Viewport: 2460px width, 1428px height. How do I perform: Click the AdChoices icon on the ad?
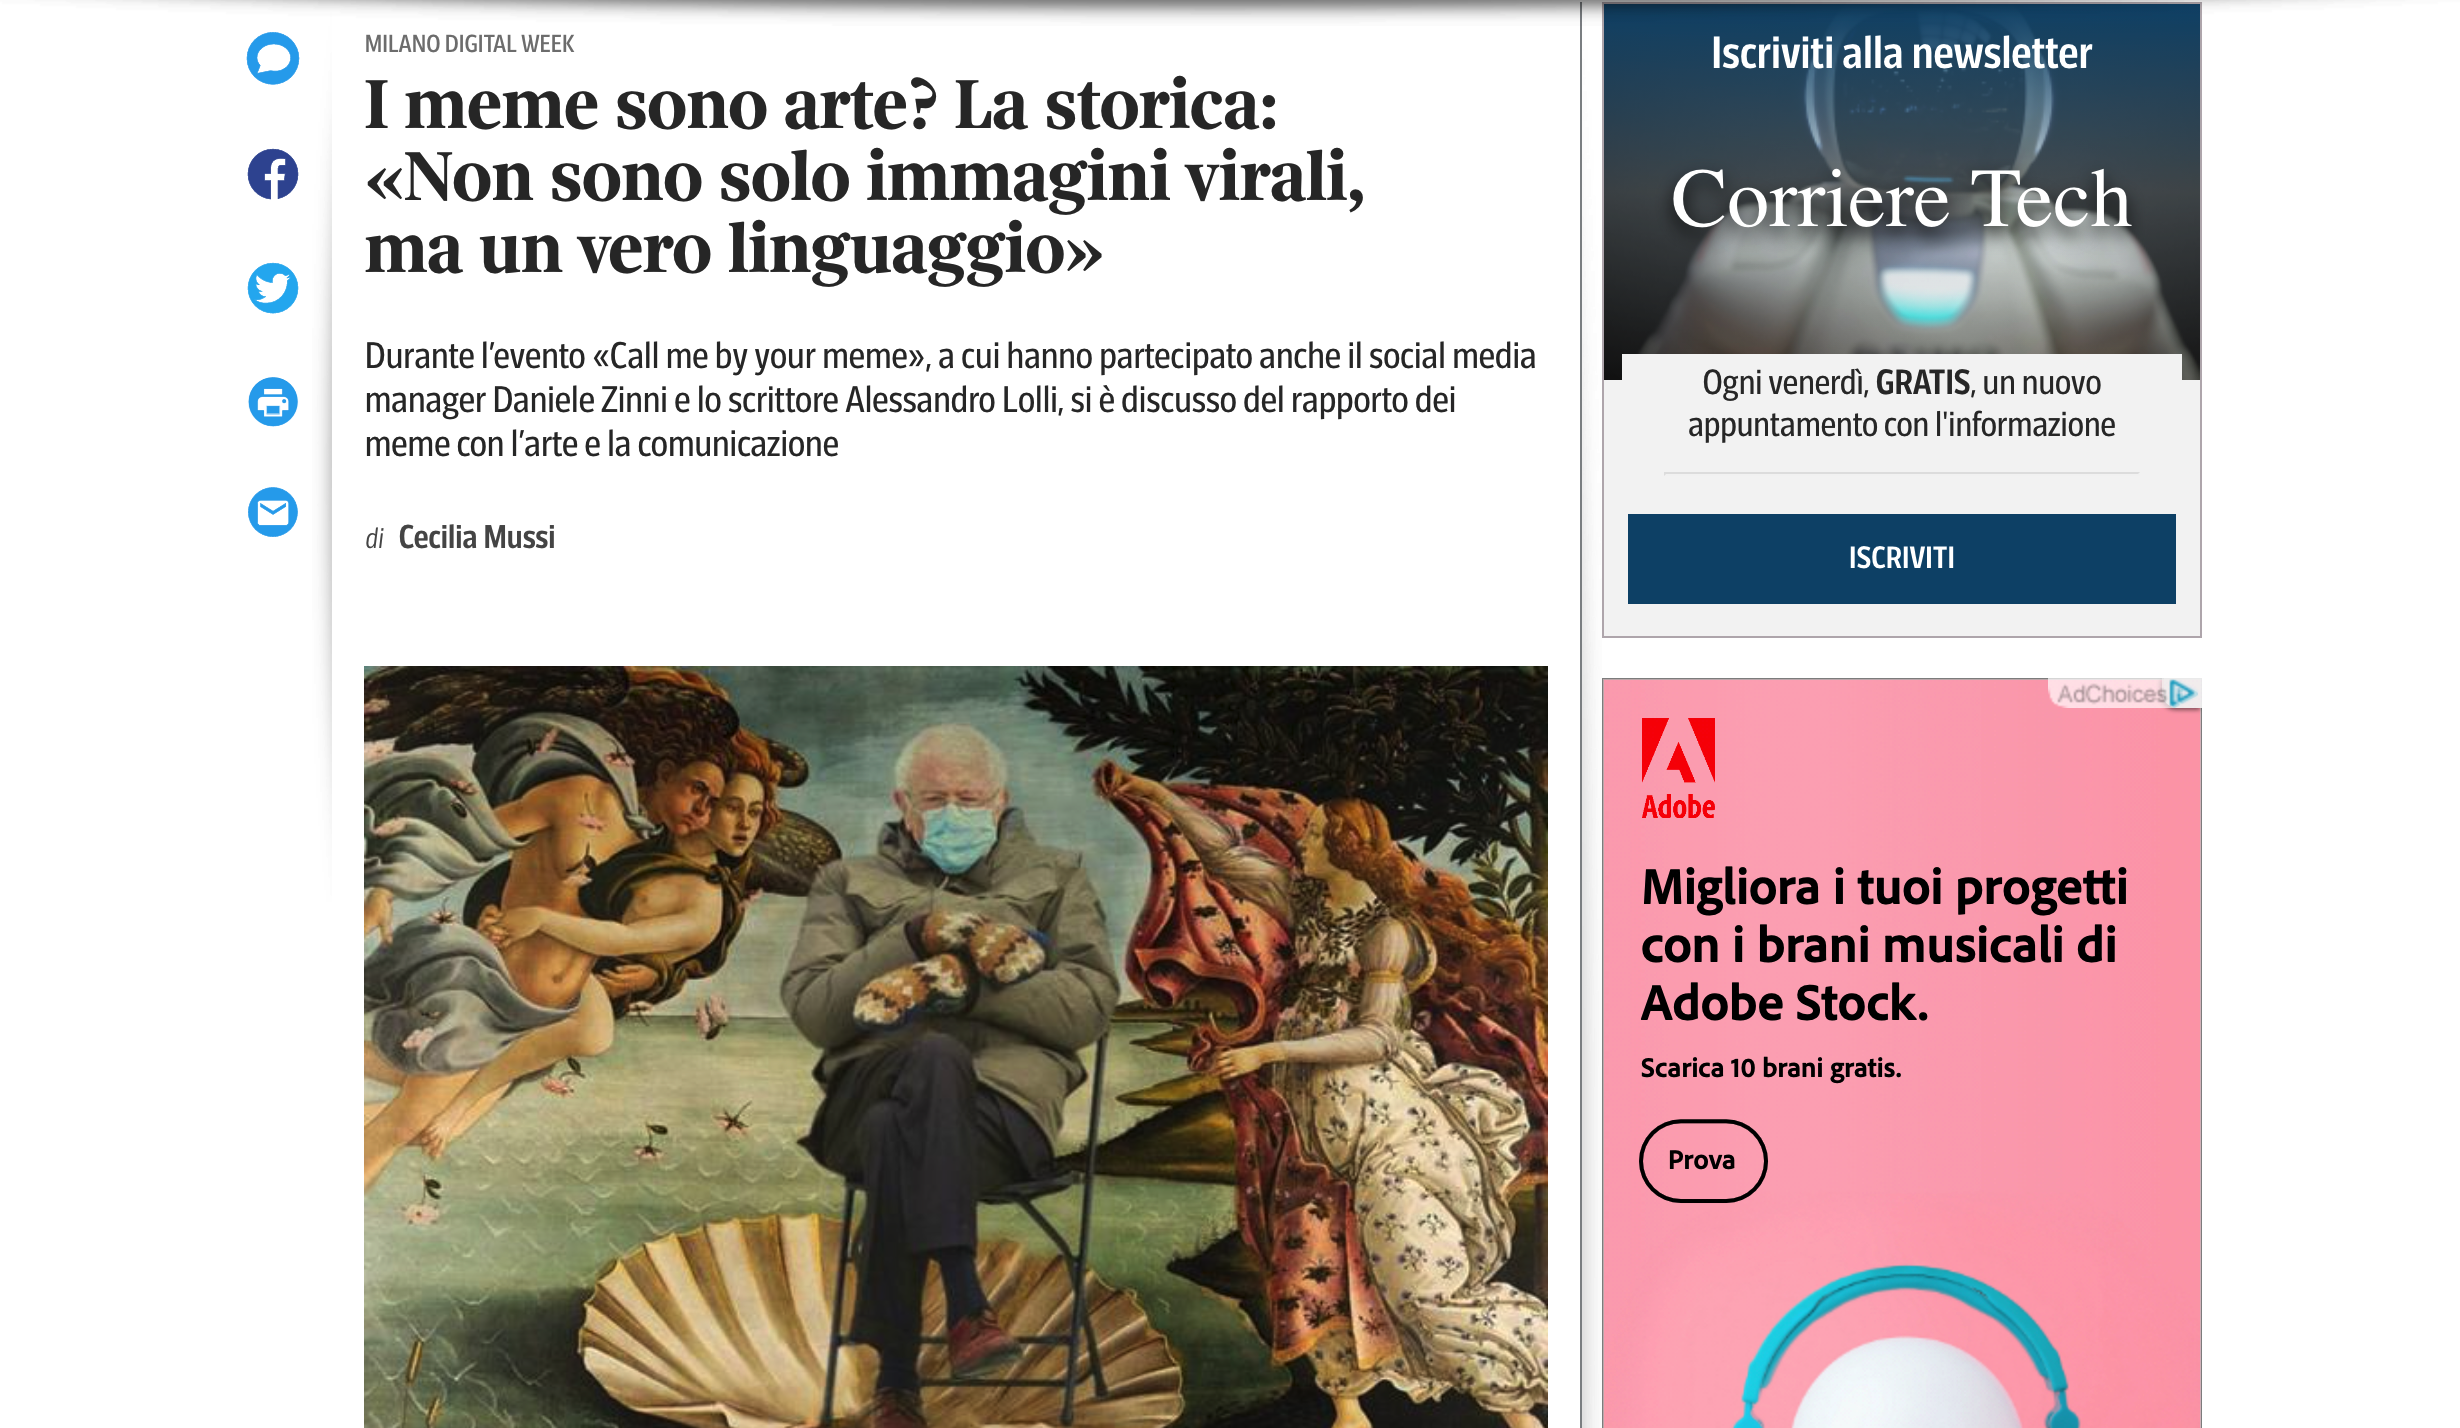click(2125, 693)
